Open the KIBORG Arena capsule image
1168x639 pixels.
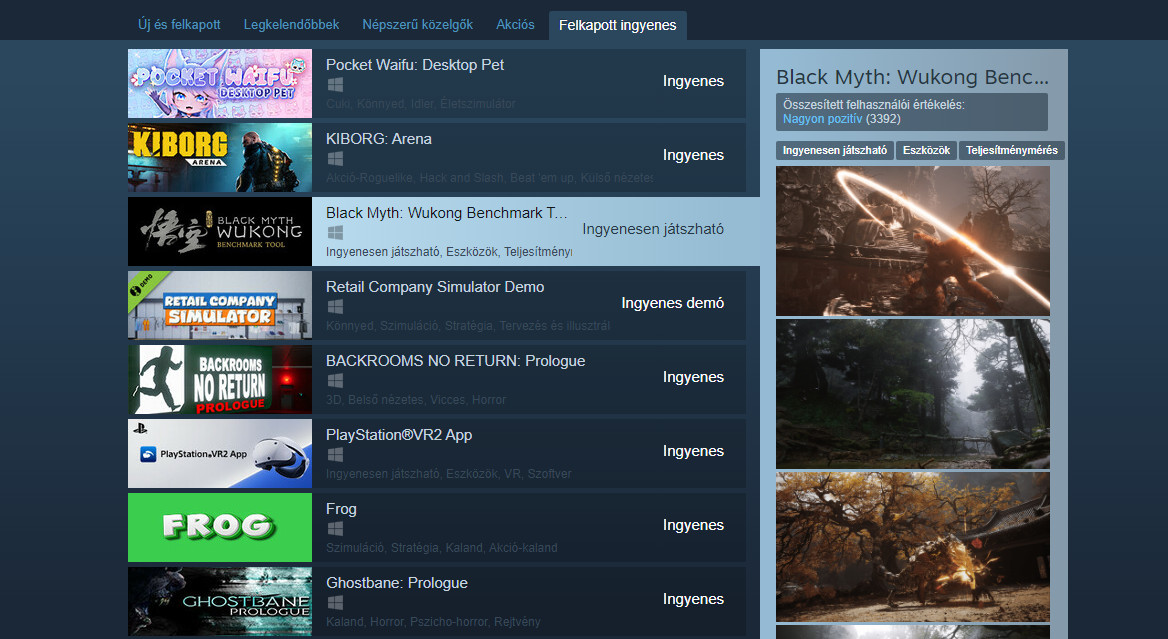click(220, 157)
